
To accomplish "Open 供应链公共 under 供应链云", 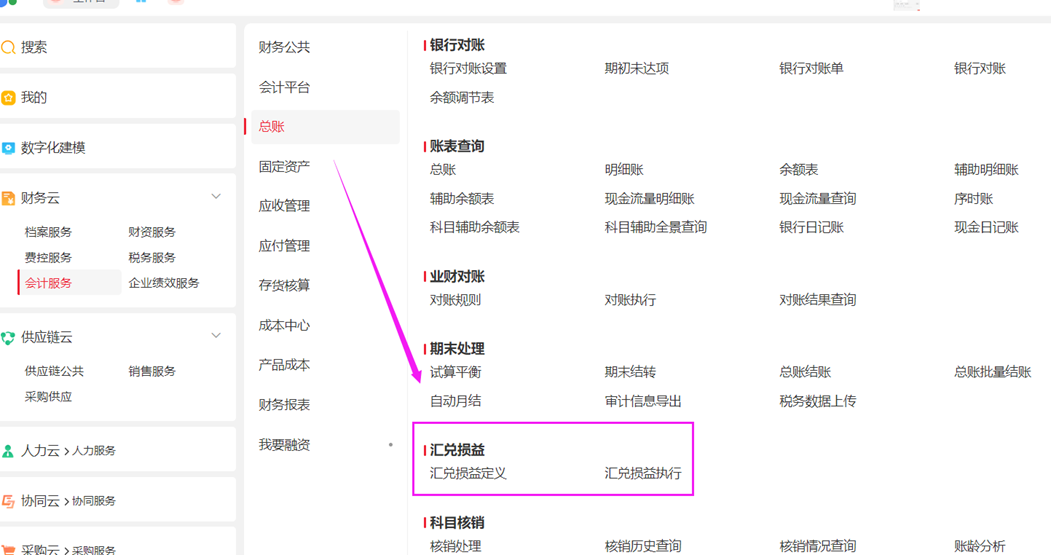I will click(x=54, y=371).
